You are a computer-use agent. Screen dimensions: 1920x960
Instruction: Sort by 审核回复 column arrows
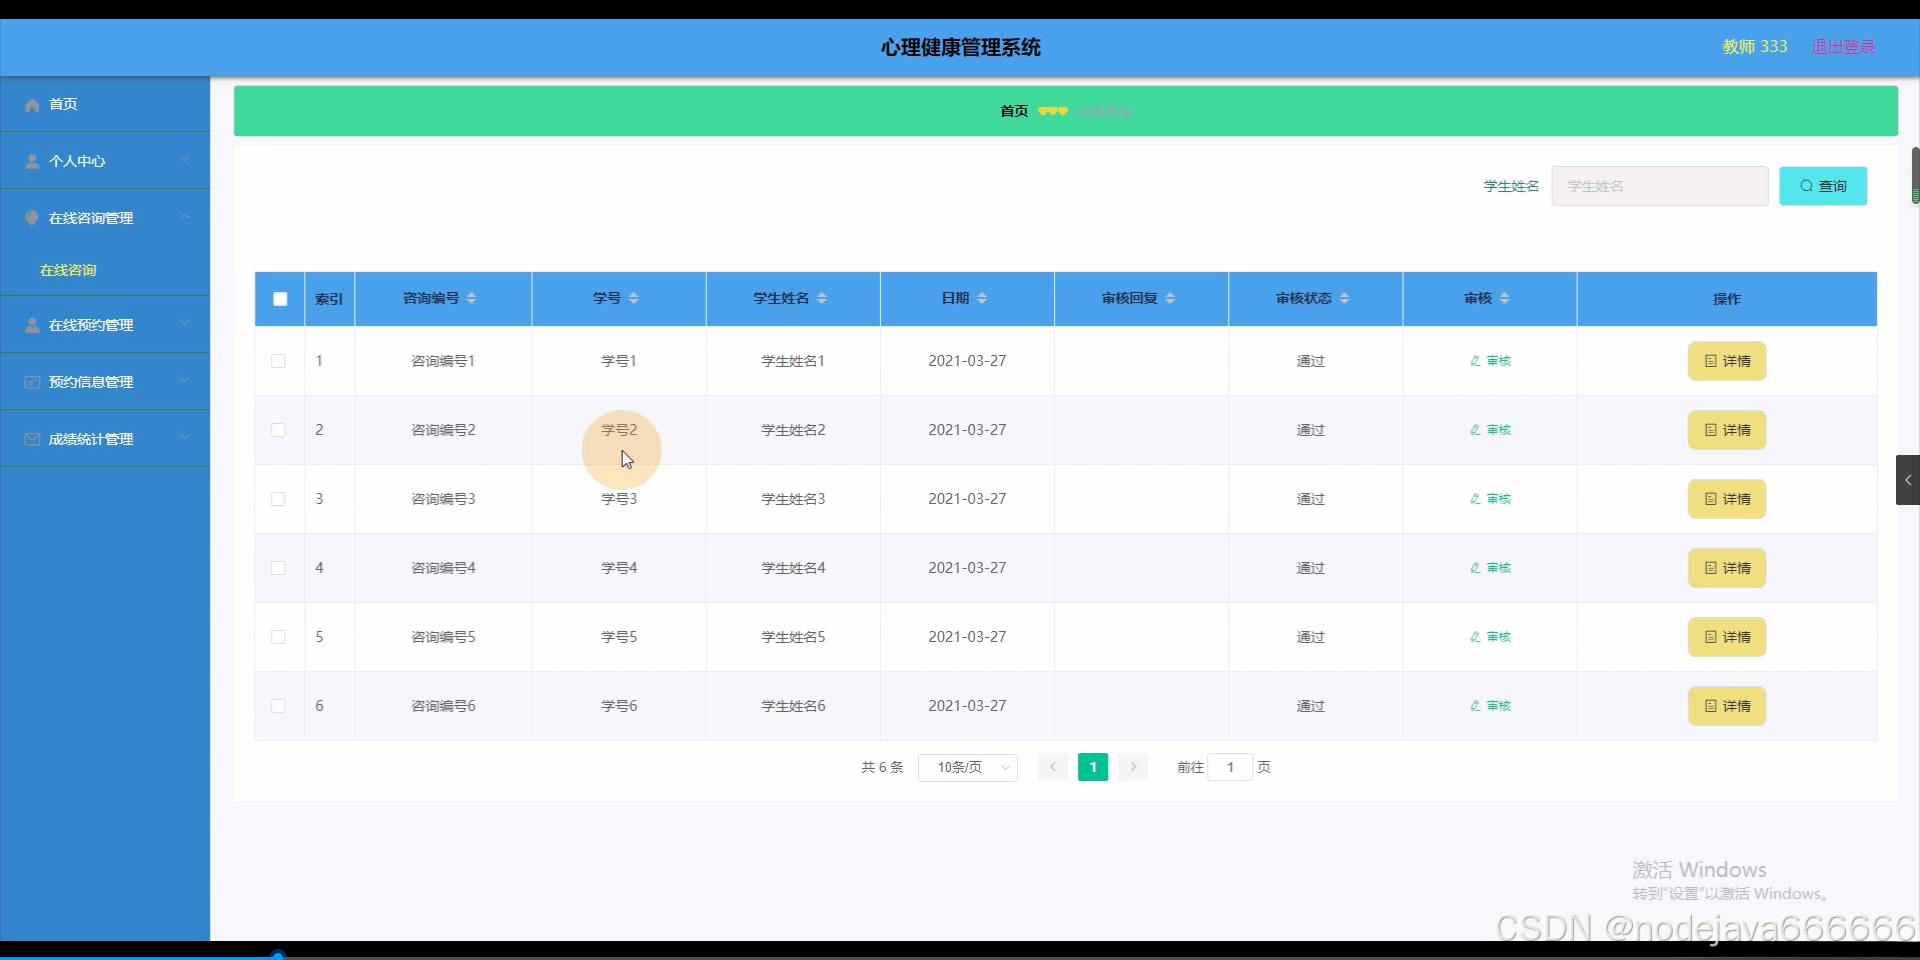(1170, 298)
